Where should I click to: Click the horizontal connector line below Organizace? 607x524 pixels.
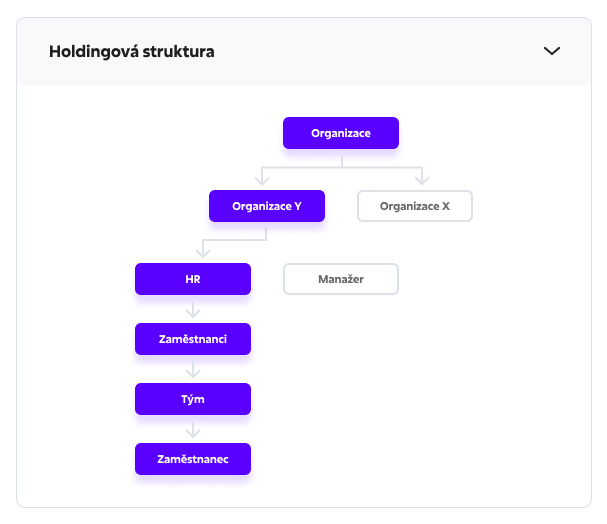click(341, 166)
